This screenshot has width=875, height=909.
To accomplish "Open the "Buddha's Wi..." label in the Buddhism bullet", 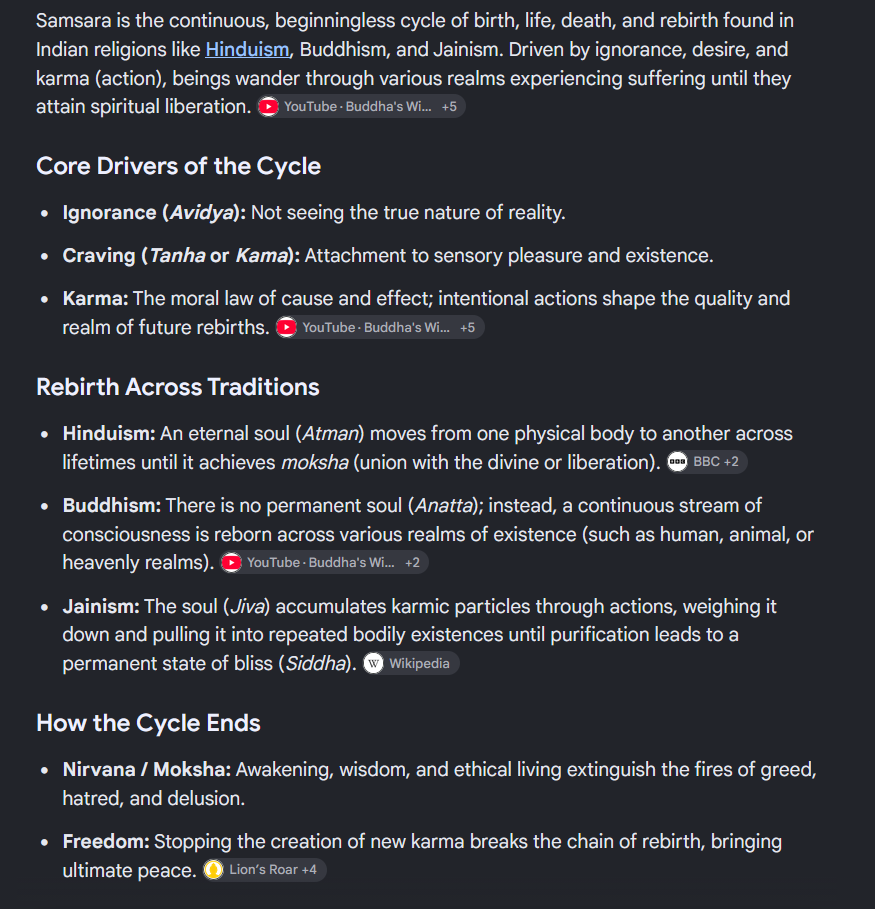I will (x=351, y=562).
